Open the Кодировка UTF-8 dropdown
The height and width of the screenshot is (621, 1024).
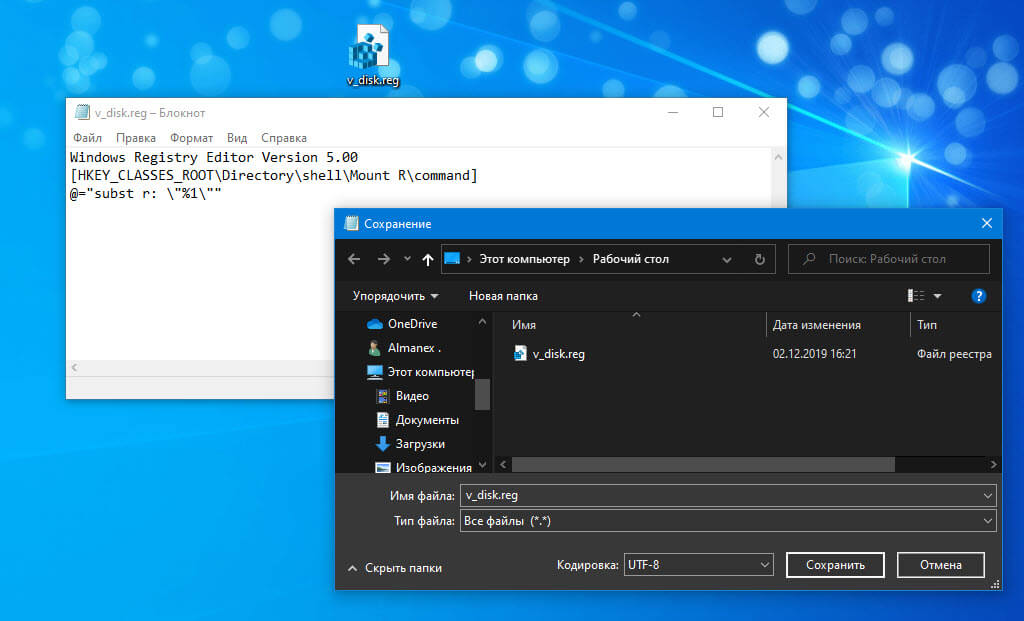tap(699, 565)
